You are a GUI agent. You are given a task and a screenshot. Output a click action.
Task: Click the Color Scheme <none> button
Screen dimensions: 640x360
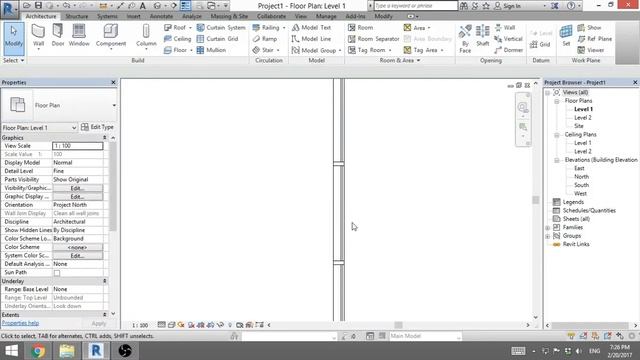click(78, 247)
